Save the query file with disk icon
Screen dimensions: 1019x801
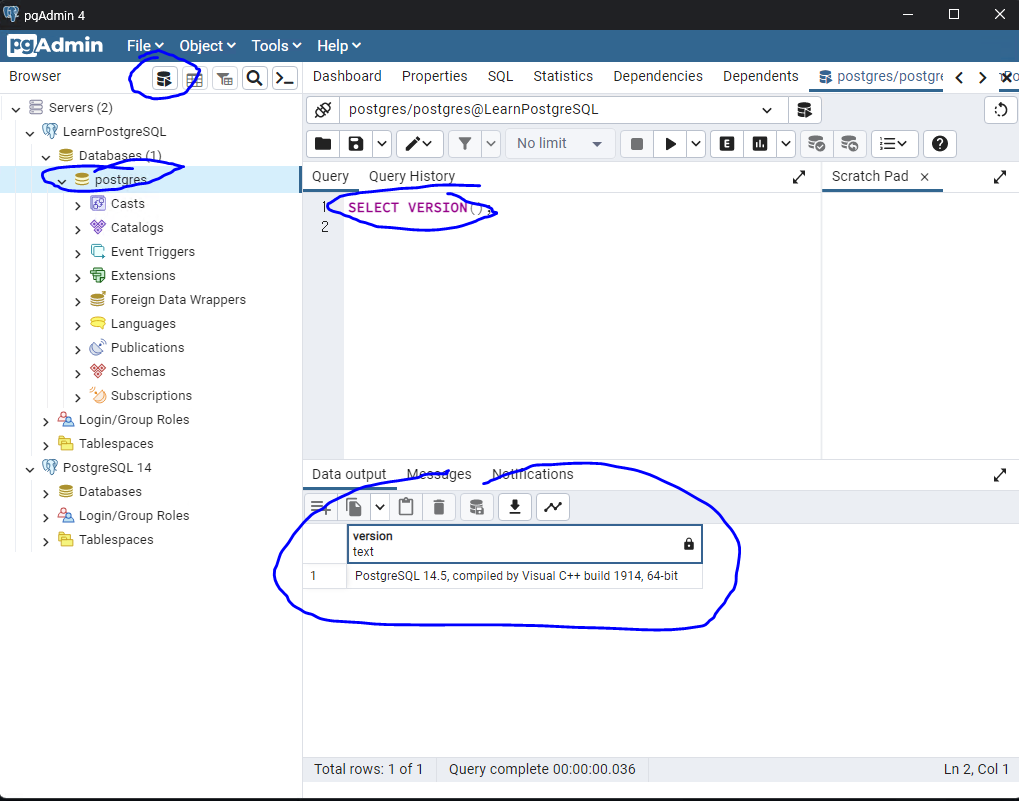coord(356,144)
